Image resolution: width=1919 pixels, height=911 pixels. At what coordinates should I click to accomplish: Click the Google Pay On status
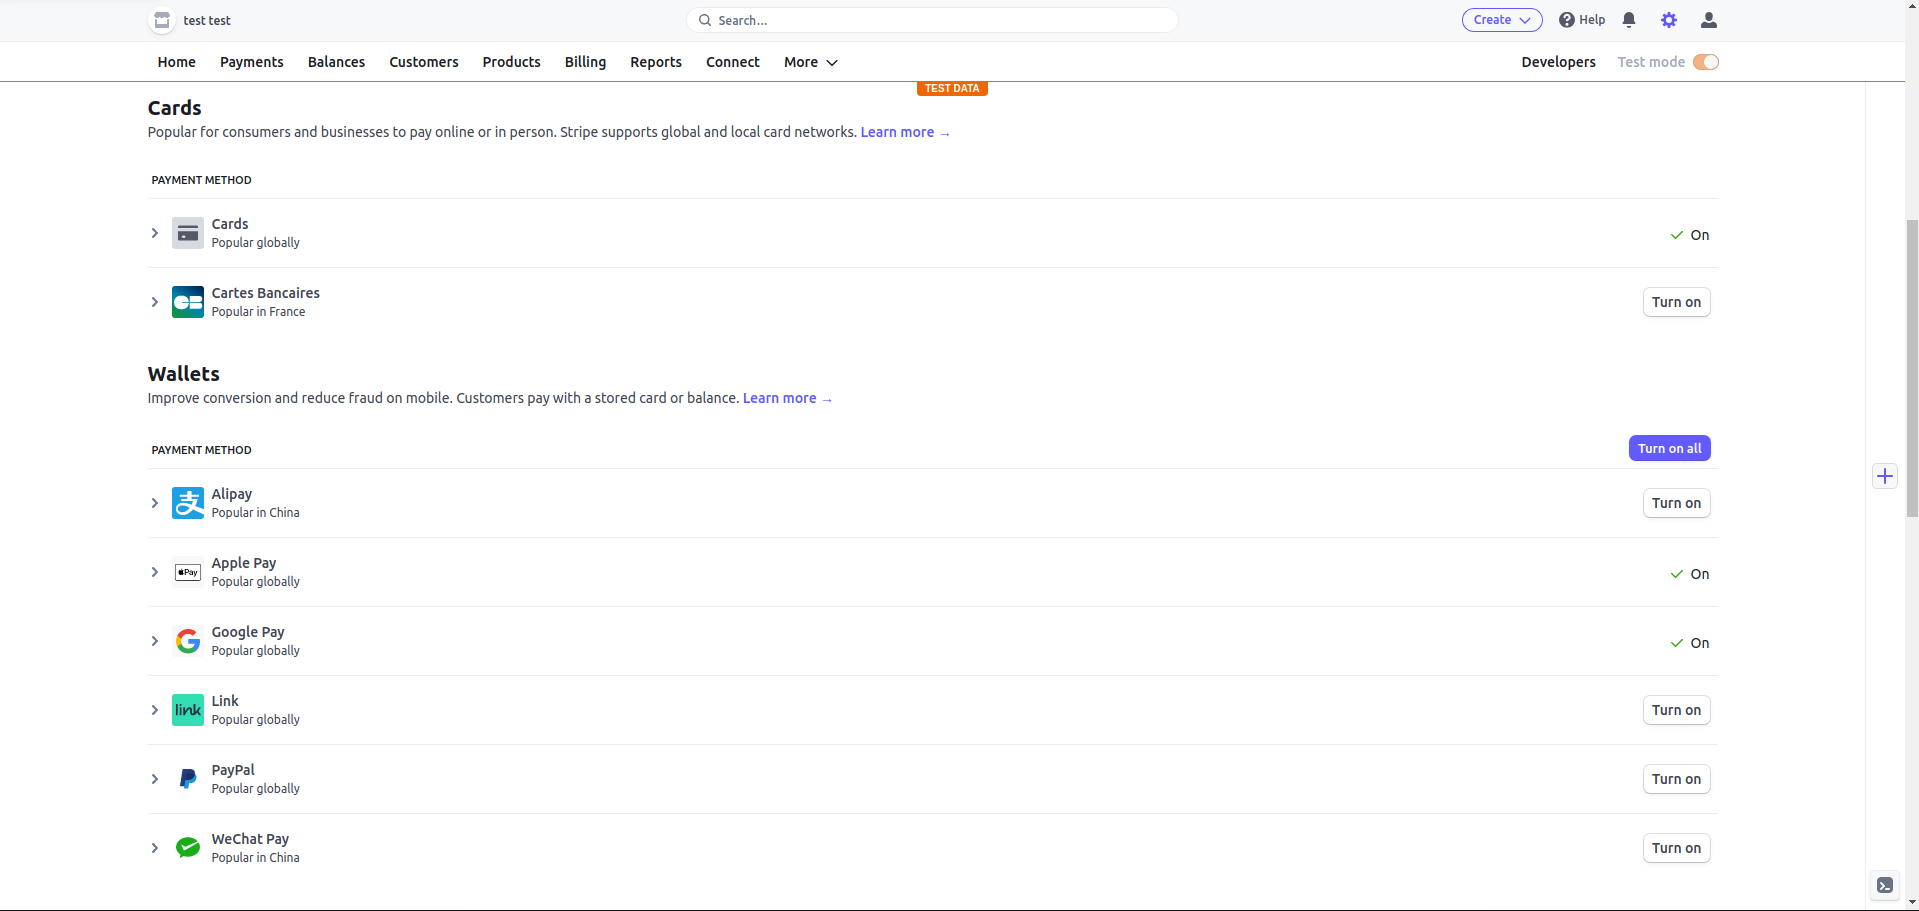click(1690, 643)
